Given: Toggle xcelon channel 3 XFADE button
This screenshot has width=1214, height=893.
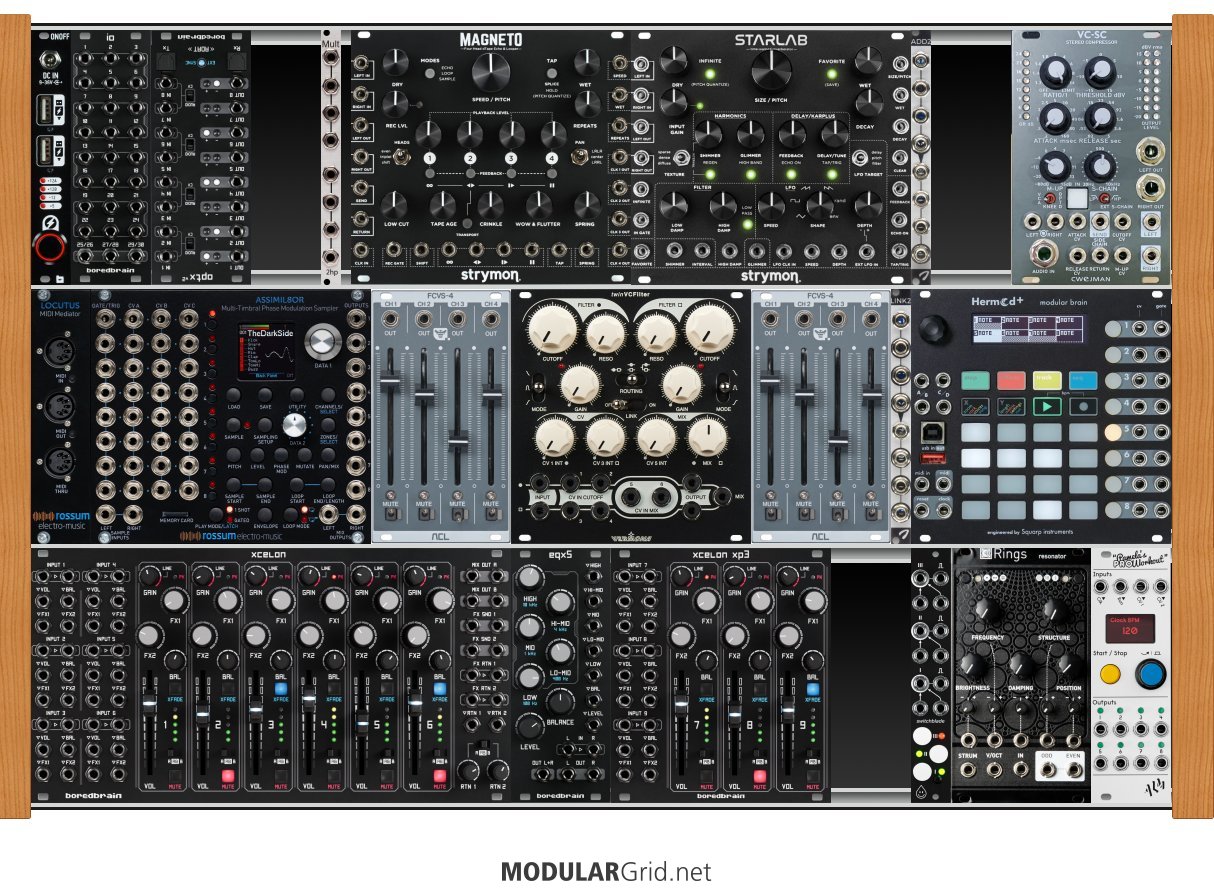Looking at the screenshot, I should 281,690.
